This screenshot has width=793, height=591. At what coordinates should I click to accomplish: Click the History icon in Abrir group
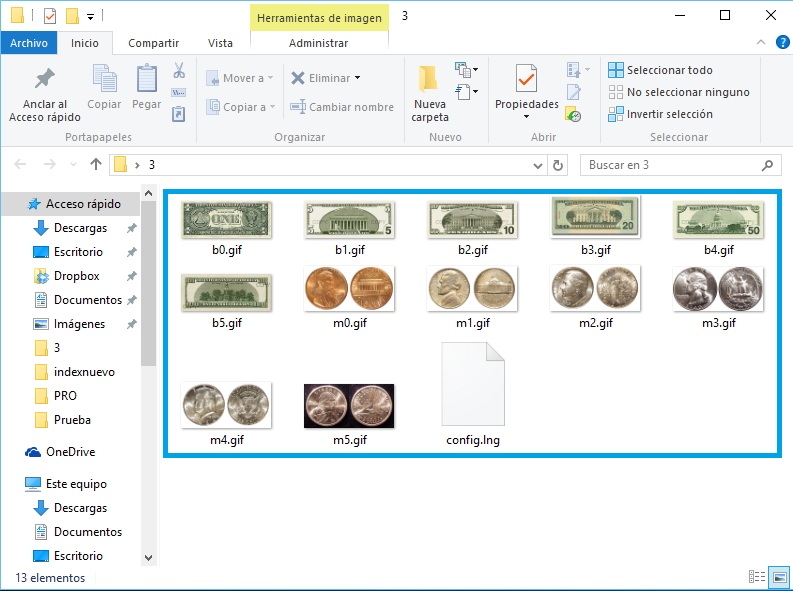[573, 114]
